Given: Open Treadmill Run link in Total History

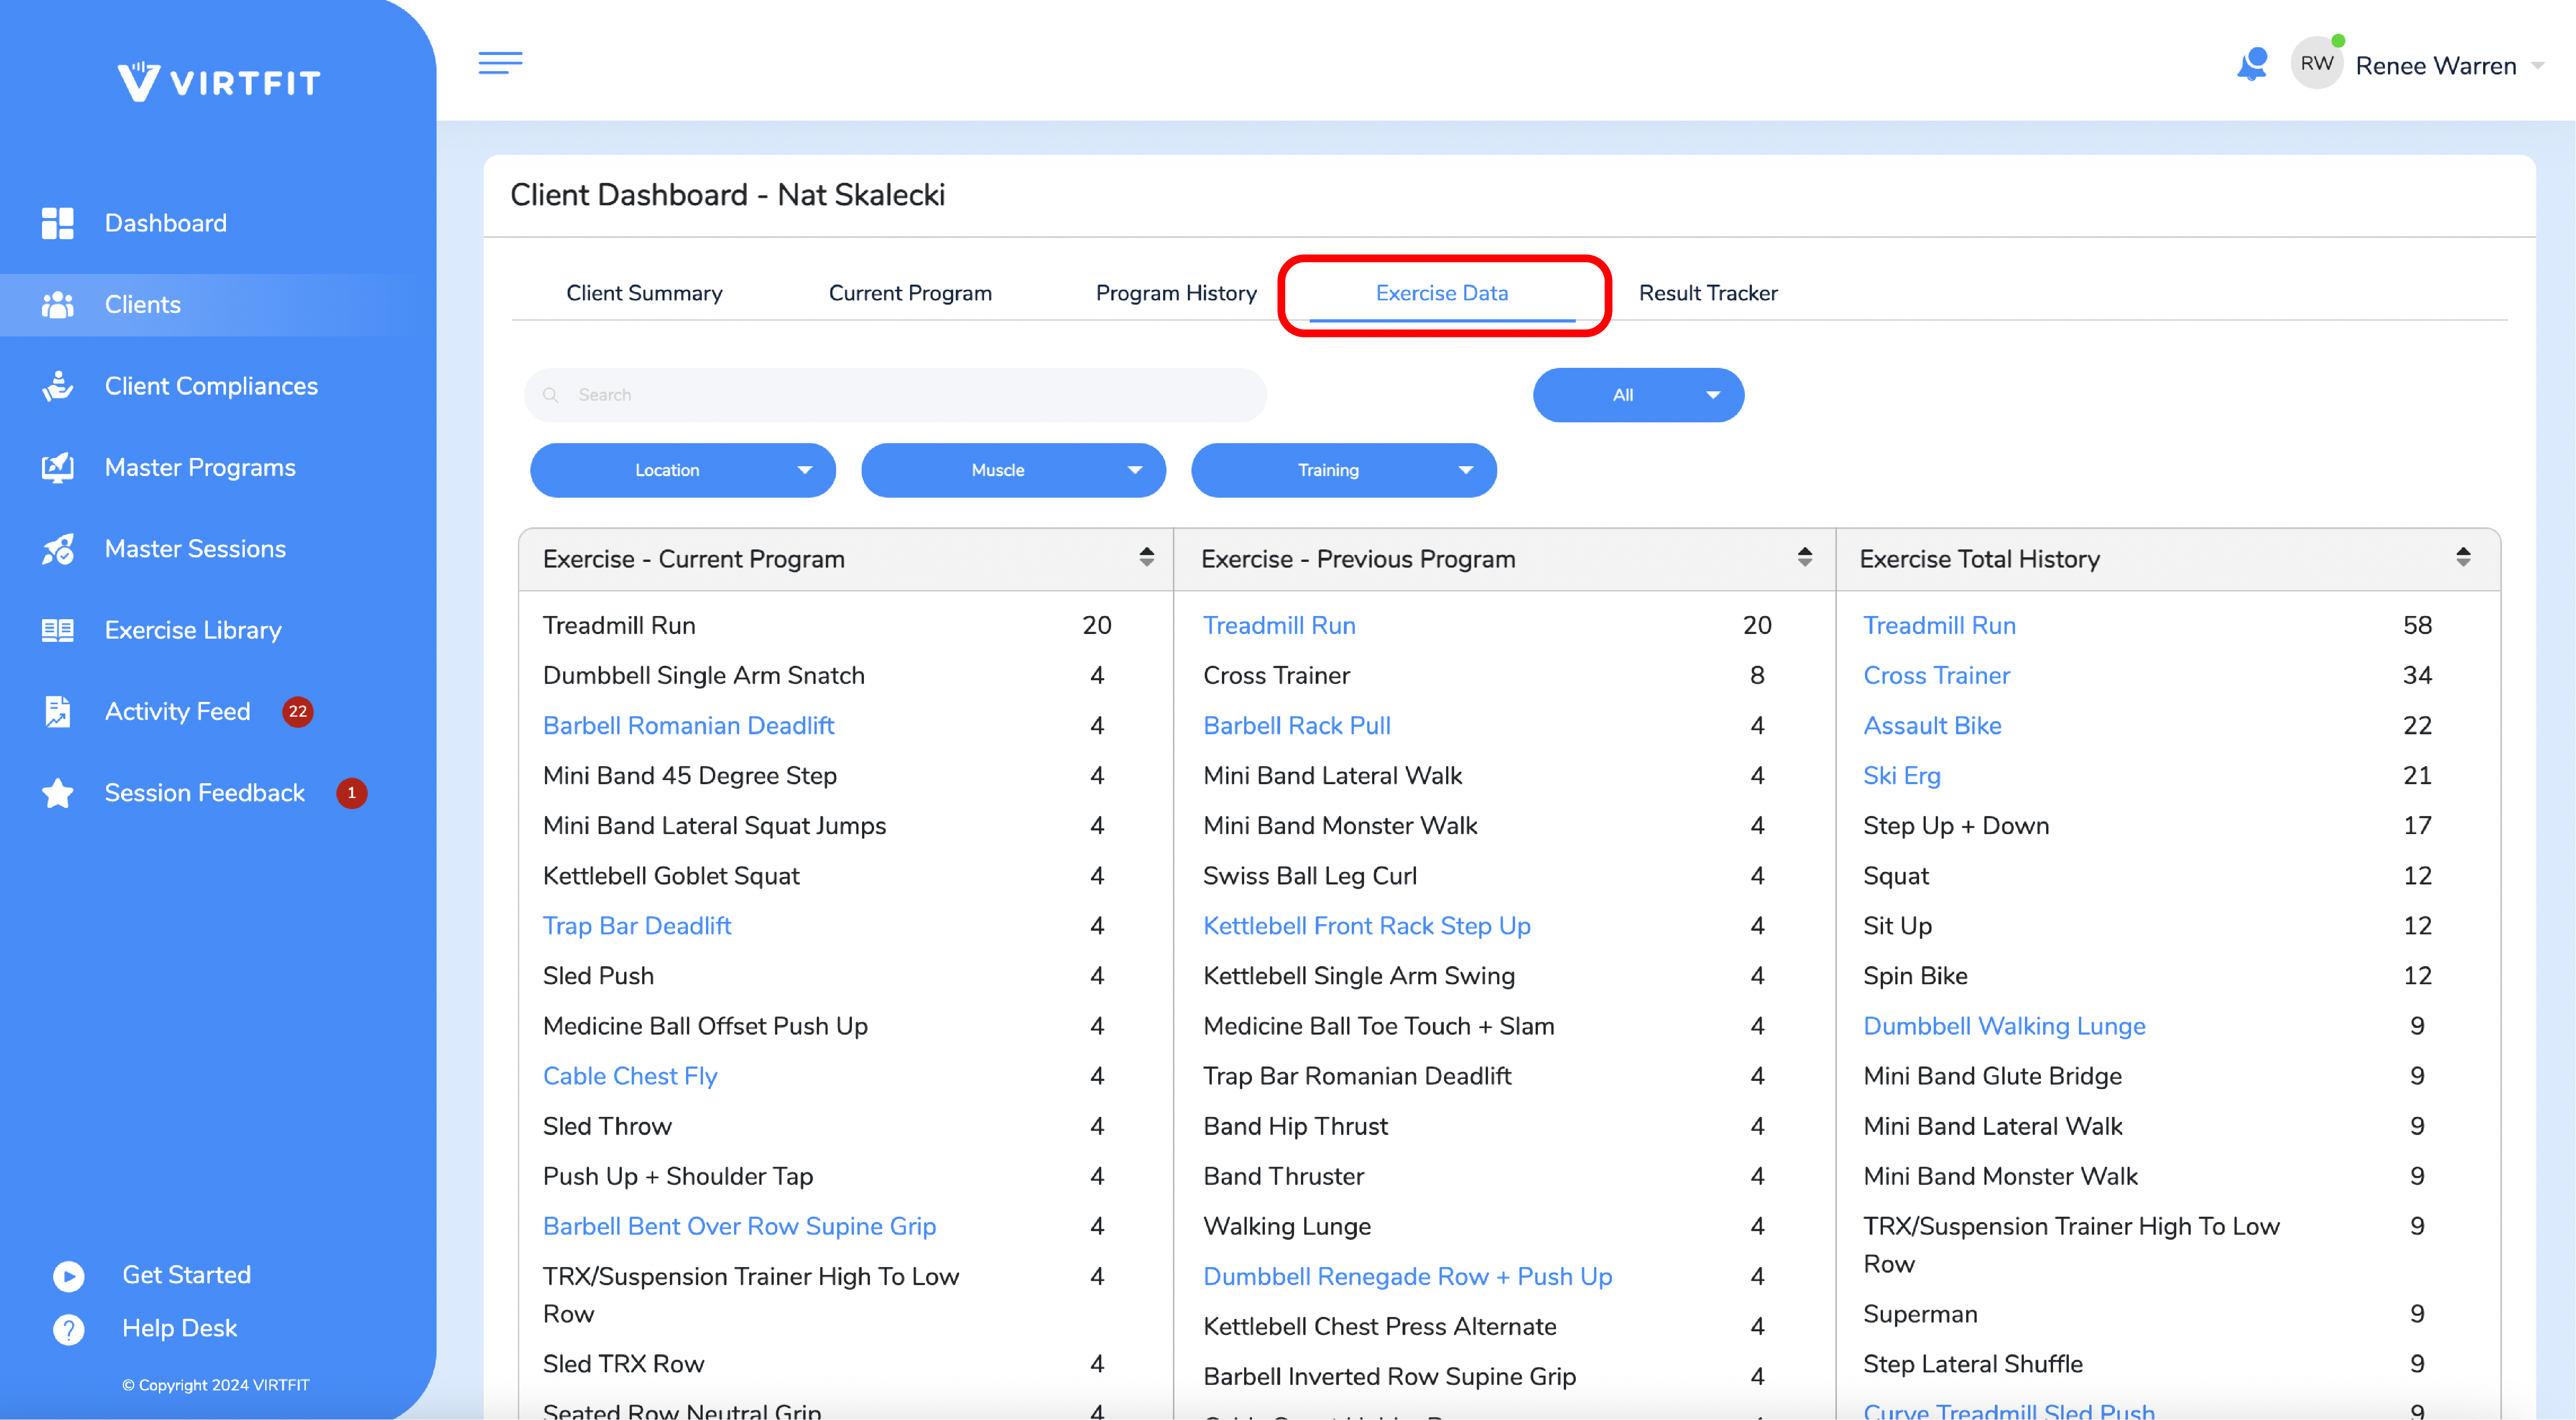Looking at the screenshot, I should [x=1939, y=625].
